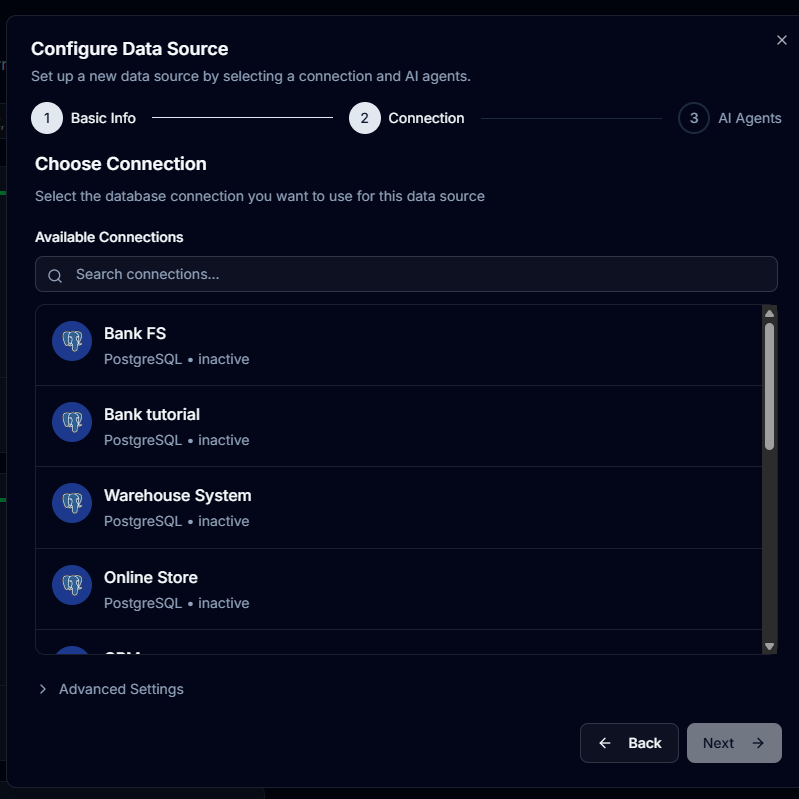
Task: Expand Advanced Settings chevron
Action: click(x=43, y=689)
